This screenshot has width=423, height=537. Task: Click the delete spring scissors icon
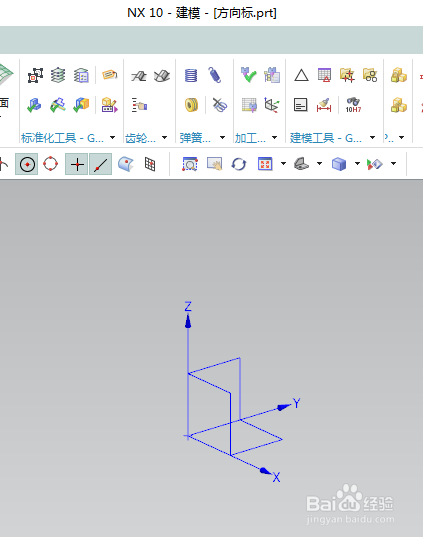coord(219,105)
